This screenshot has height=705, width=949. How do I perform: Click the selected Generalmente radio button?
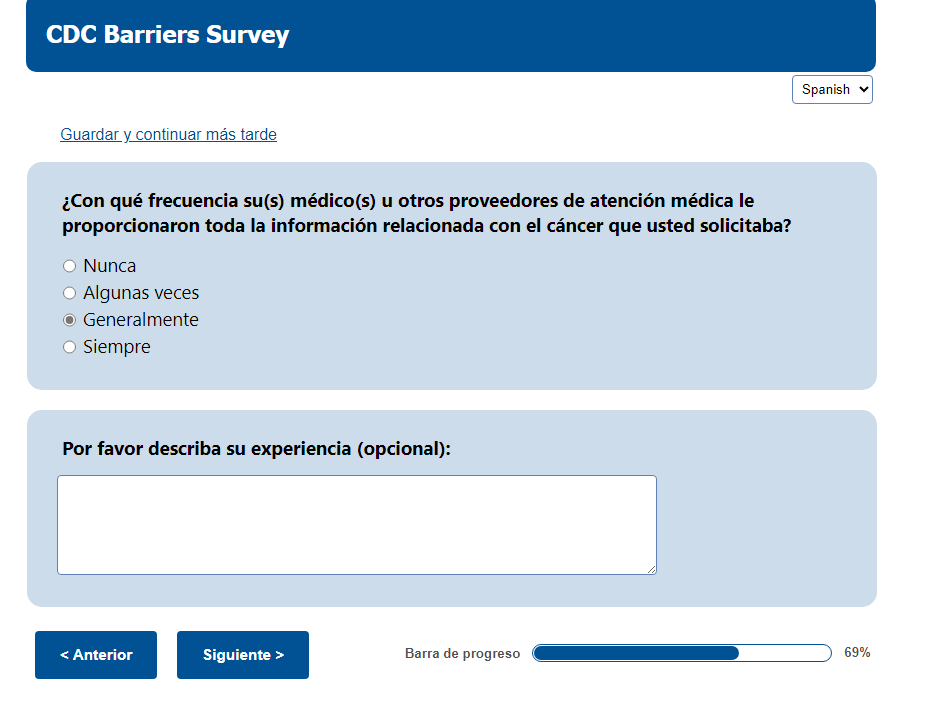(x=69, y=320)
